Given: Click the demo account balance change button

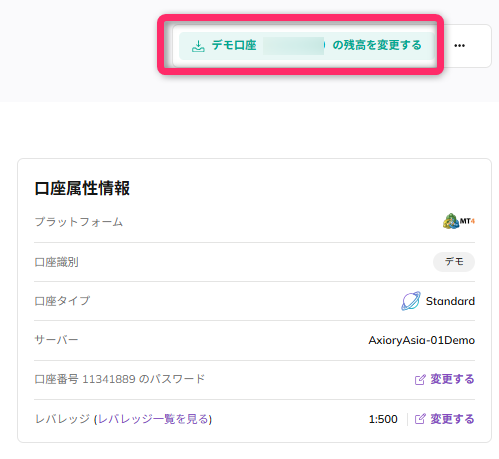Looking at the screenshot, I should click(307, 46).
